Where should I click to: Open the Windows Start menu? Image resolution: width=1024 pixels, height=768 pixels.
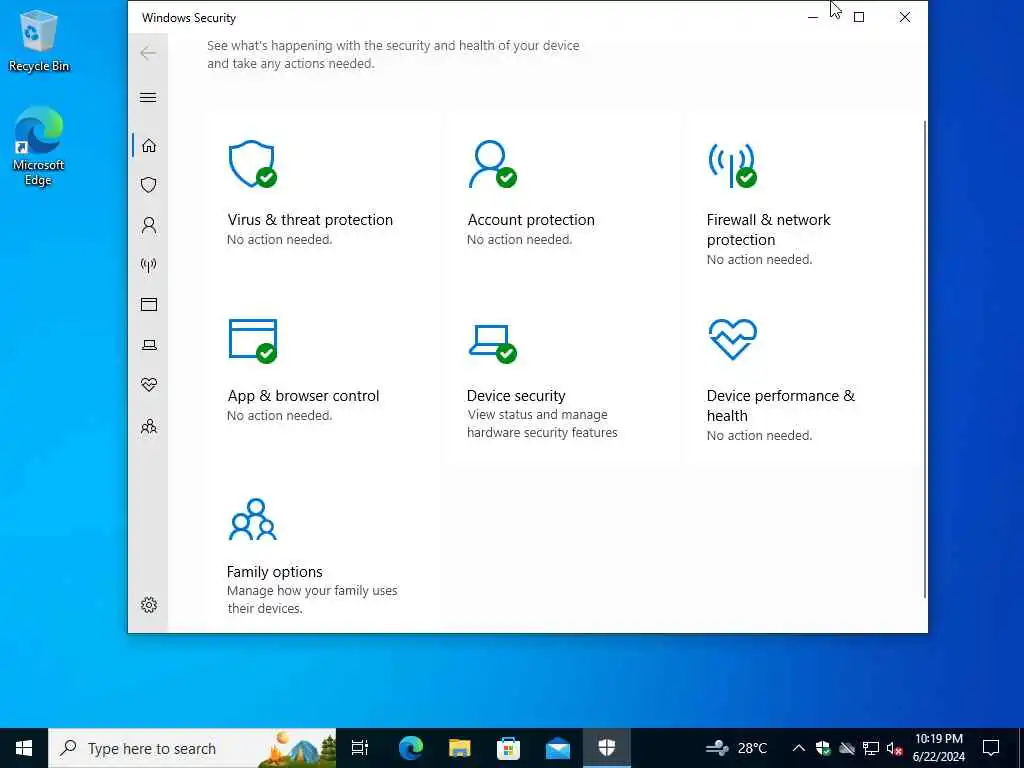[24, 748]
